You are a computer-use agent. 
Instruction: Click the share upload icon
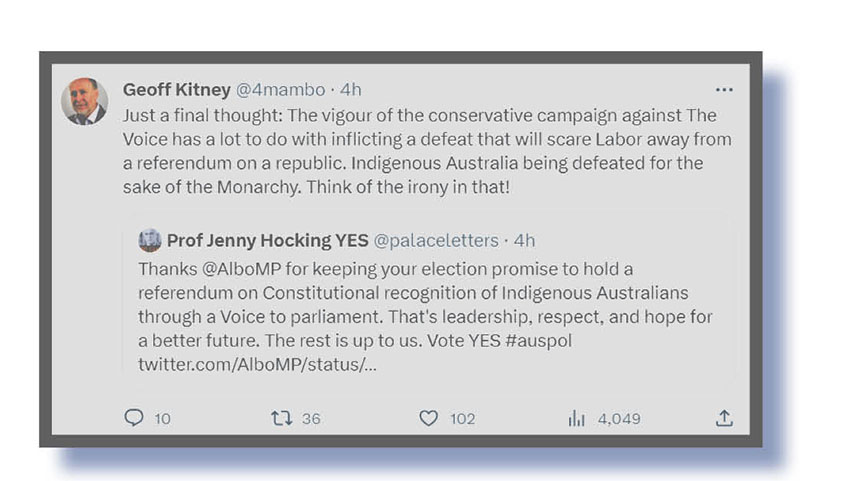point(725,418)
